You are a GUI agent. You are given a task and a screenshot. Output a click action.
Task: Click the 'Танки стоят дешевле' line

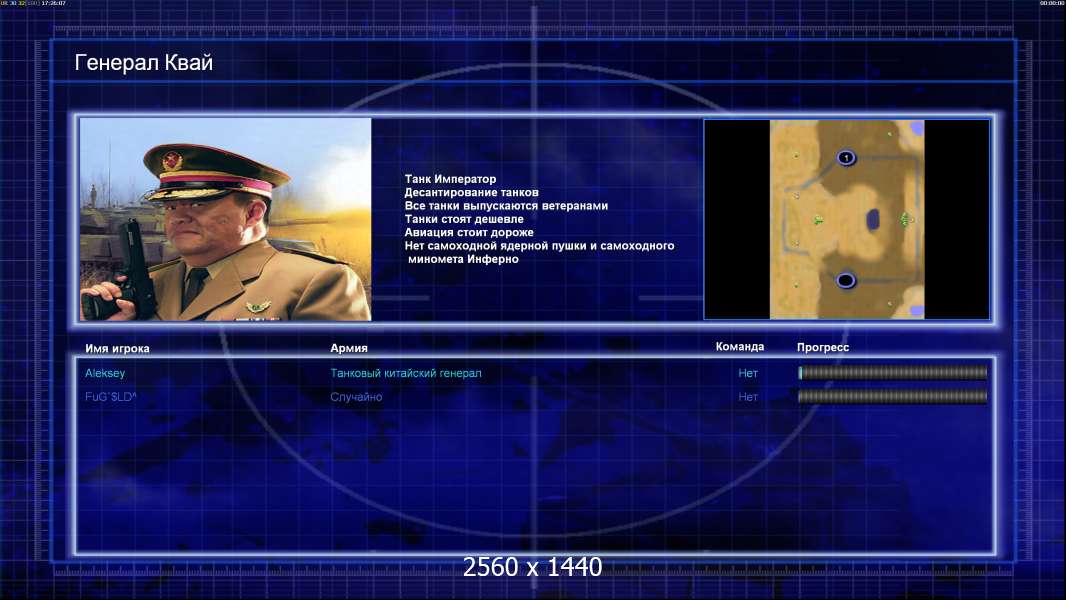point(464,219)
